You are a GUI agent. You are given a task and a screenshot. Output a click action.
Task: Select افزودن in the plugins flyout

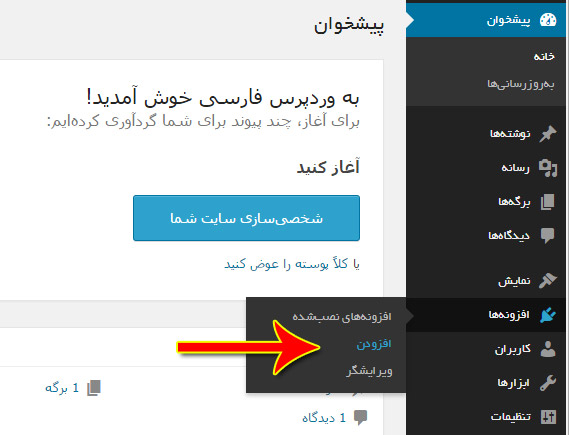click(x=374, y=344)
